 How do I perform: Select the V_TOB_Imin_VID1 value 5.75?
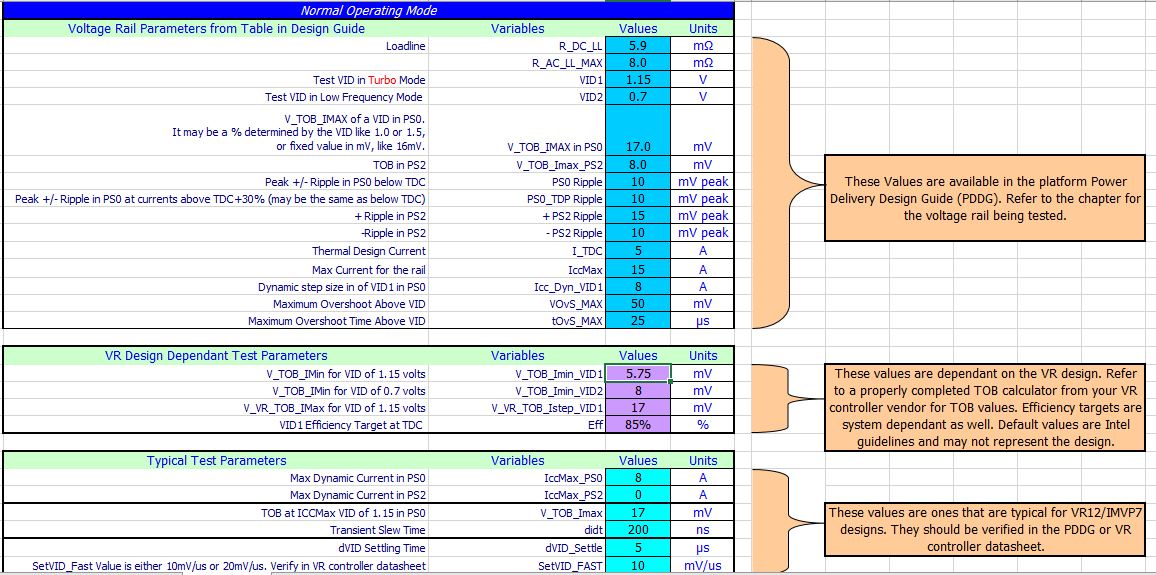637,373
